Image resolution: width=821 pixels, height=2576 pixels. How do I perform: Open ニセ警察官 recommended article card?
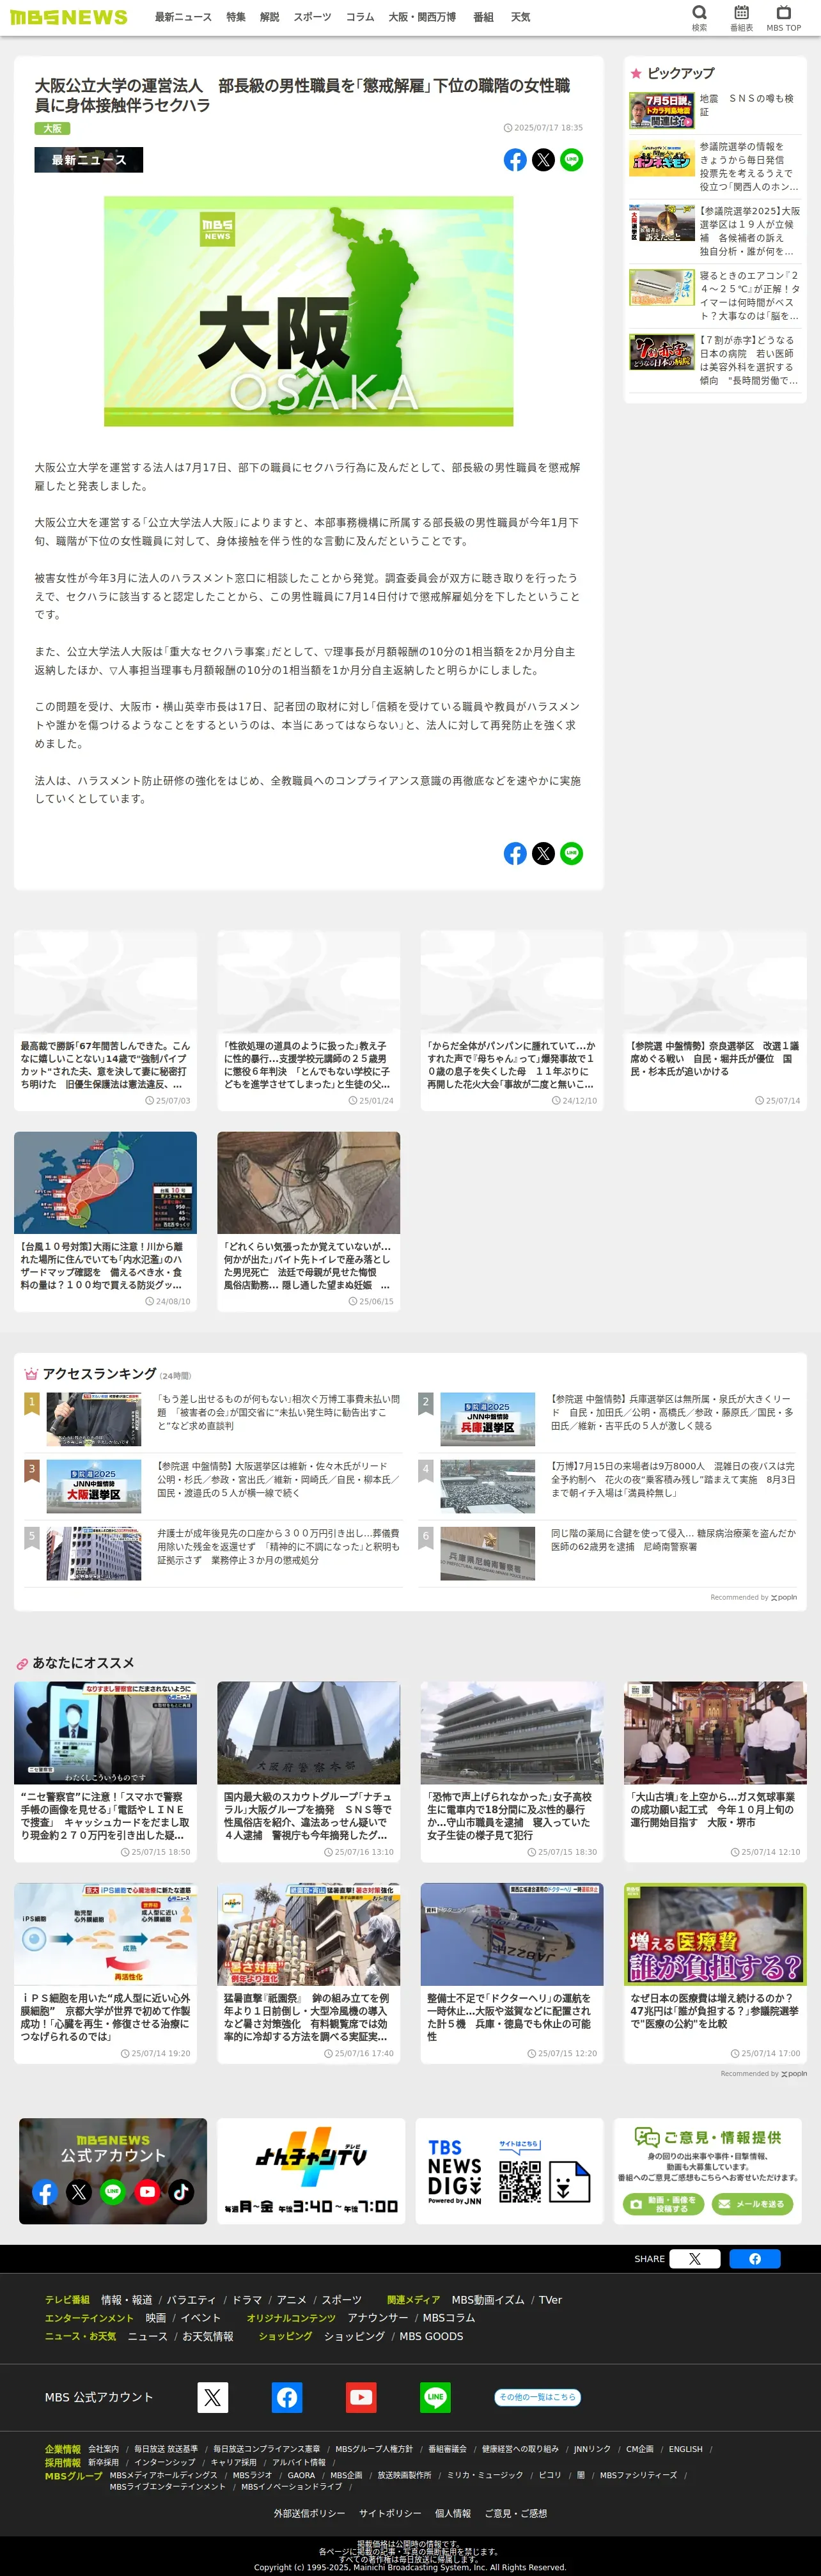[x=105, y=1771]
